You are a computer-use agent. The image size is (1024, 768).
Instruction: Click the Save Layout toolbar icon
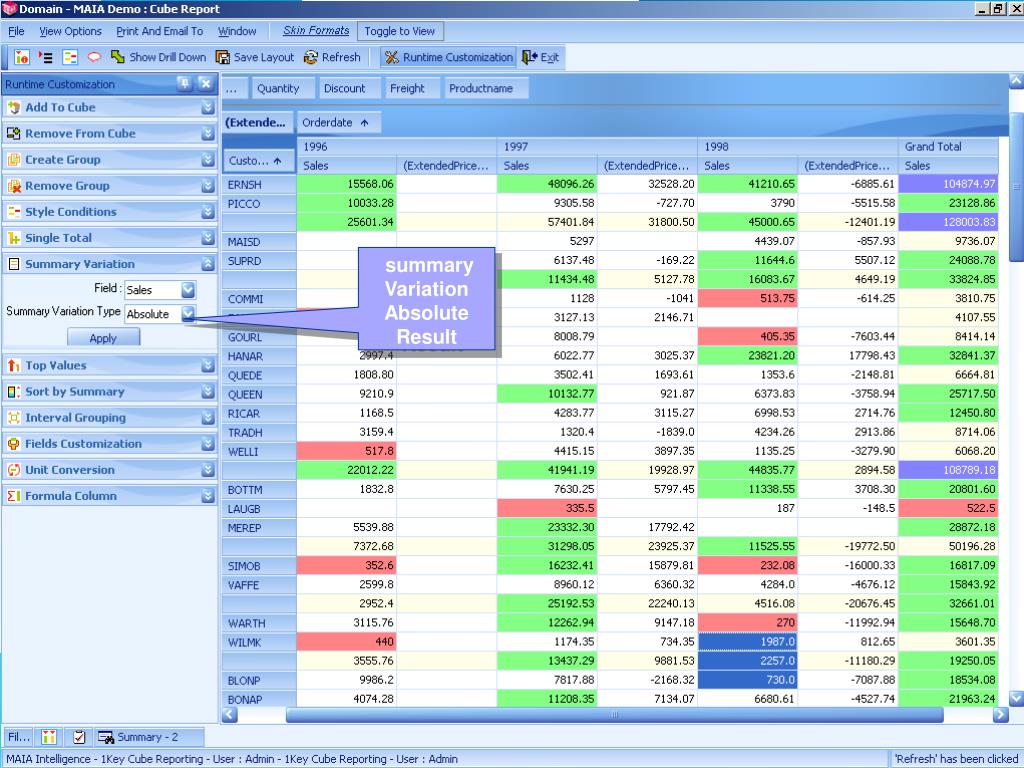(223, 58)
